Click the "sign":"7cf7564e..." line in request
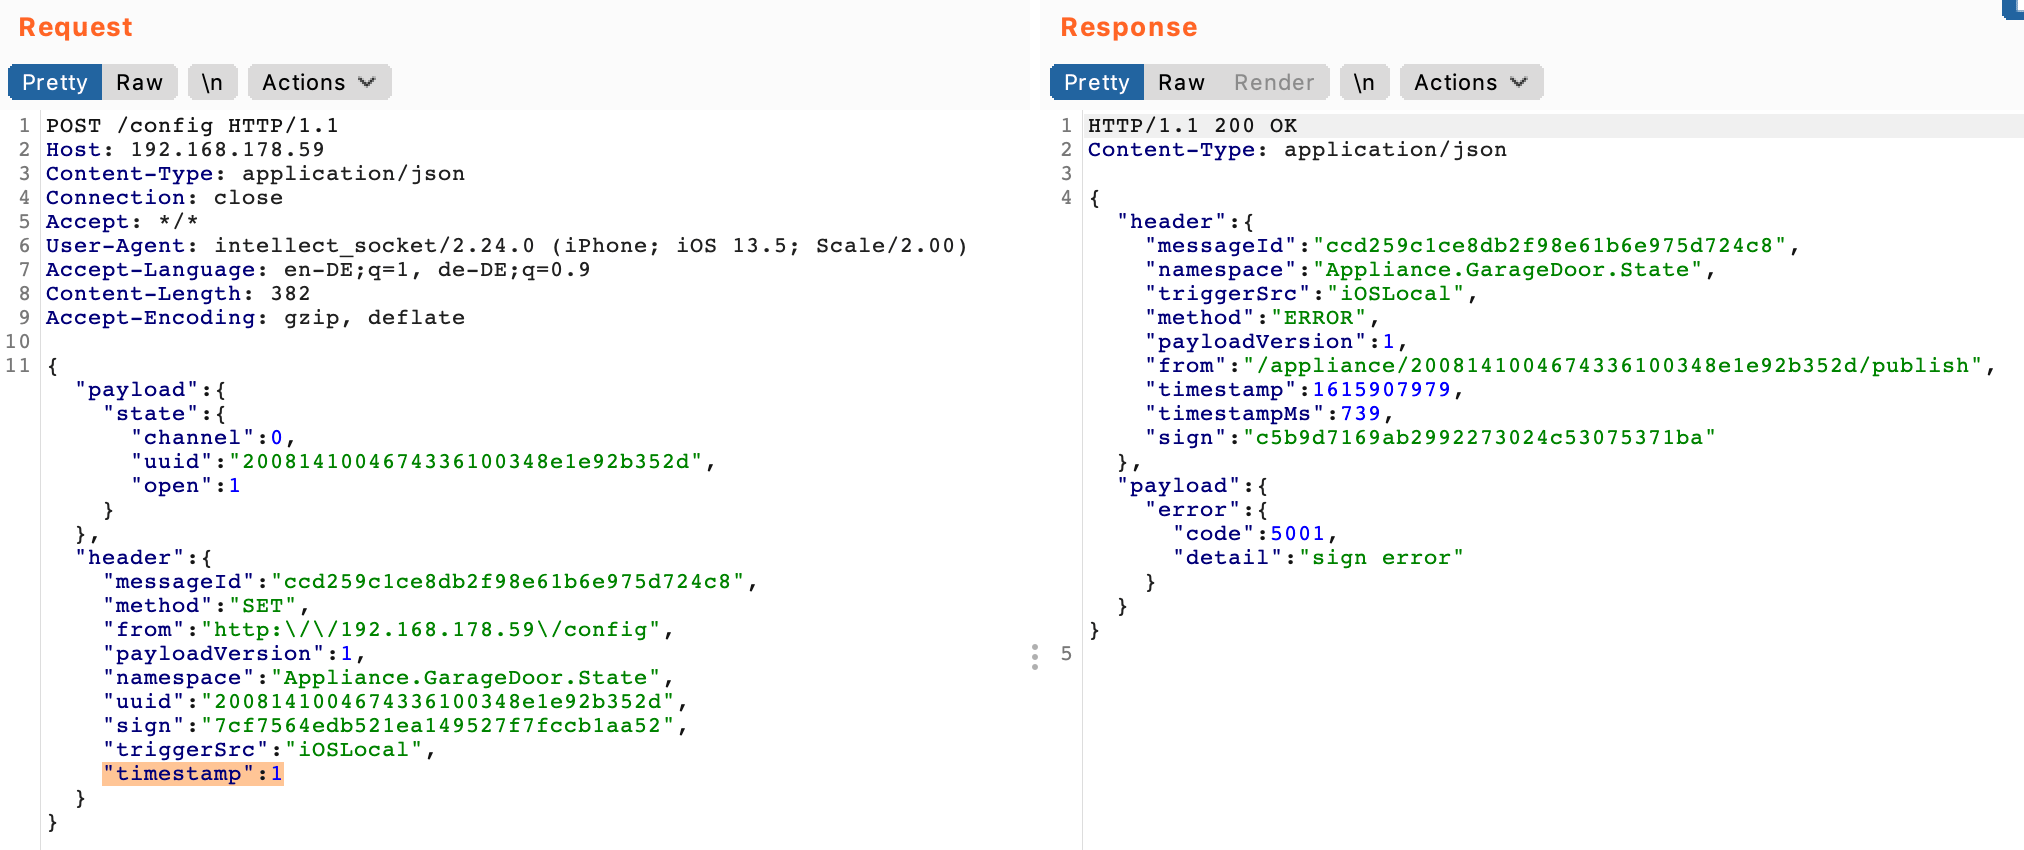 point(395,726)
